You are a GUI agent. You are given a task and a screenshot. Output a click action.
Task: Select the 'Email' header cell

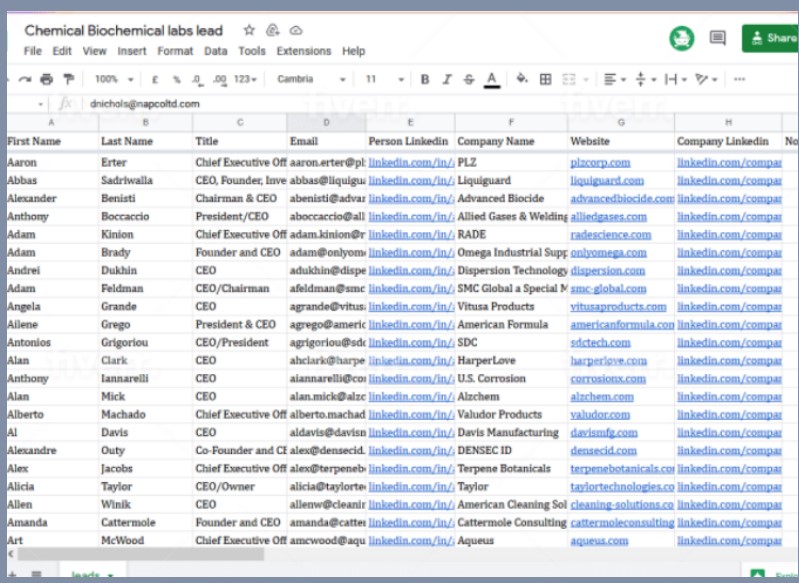pyautogui.click(x=326, y=141)
